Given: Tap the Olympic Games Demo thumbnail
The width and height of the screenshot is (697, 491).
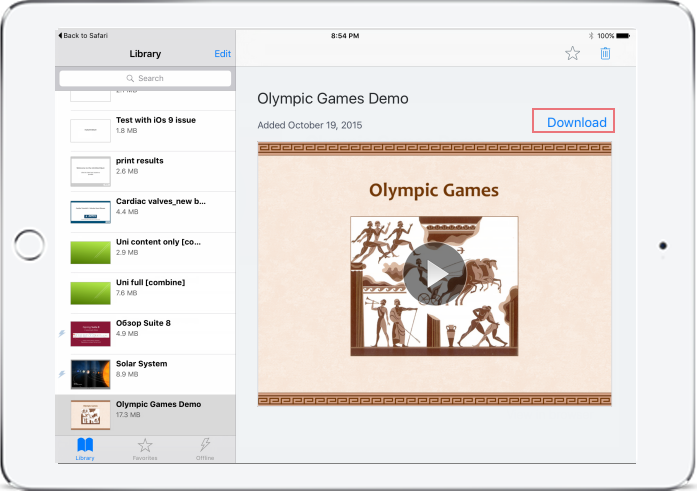Looking at the screenshot, I should pos(90,415).
